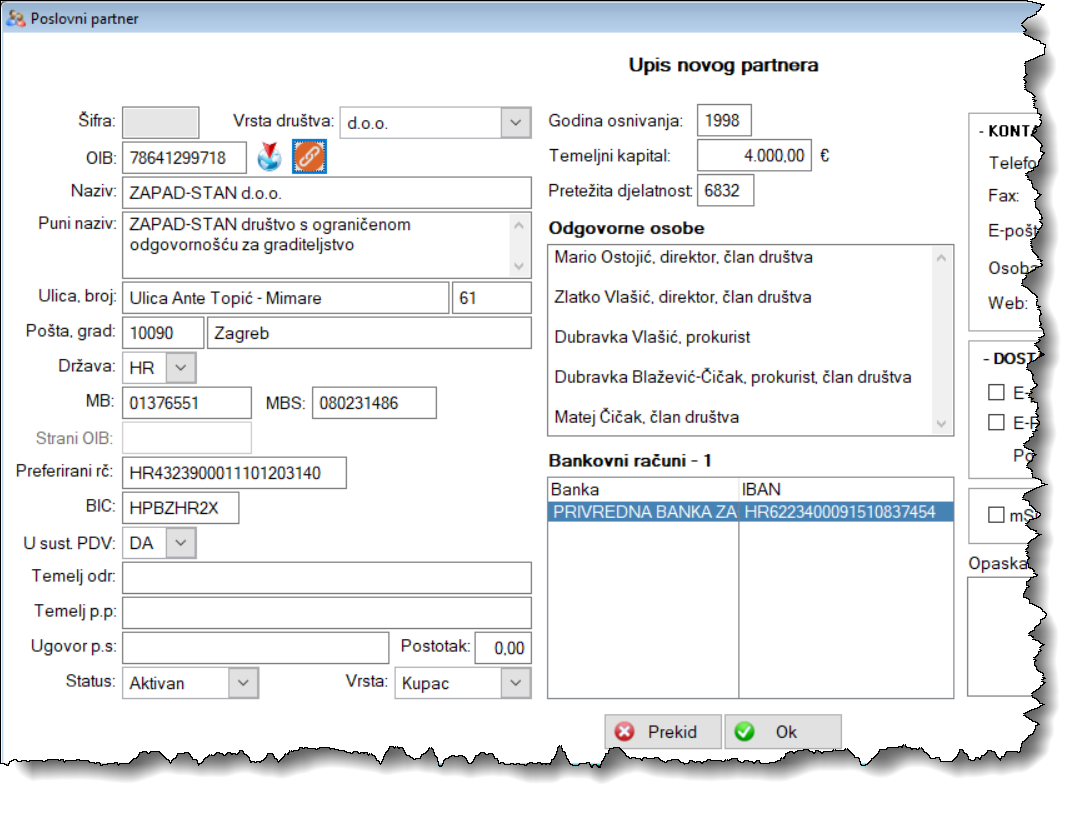Screen dimensions: 1086x814
Task: Open the Status Aktivan dropdown
Action: tap(243, 683)
